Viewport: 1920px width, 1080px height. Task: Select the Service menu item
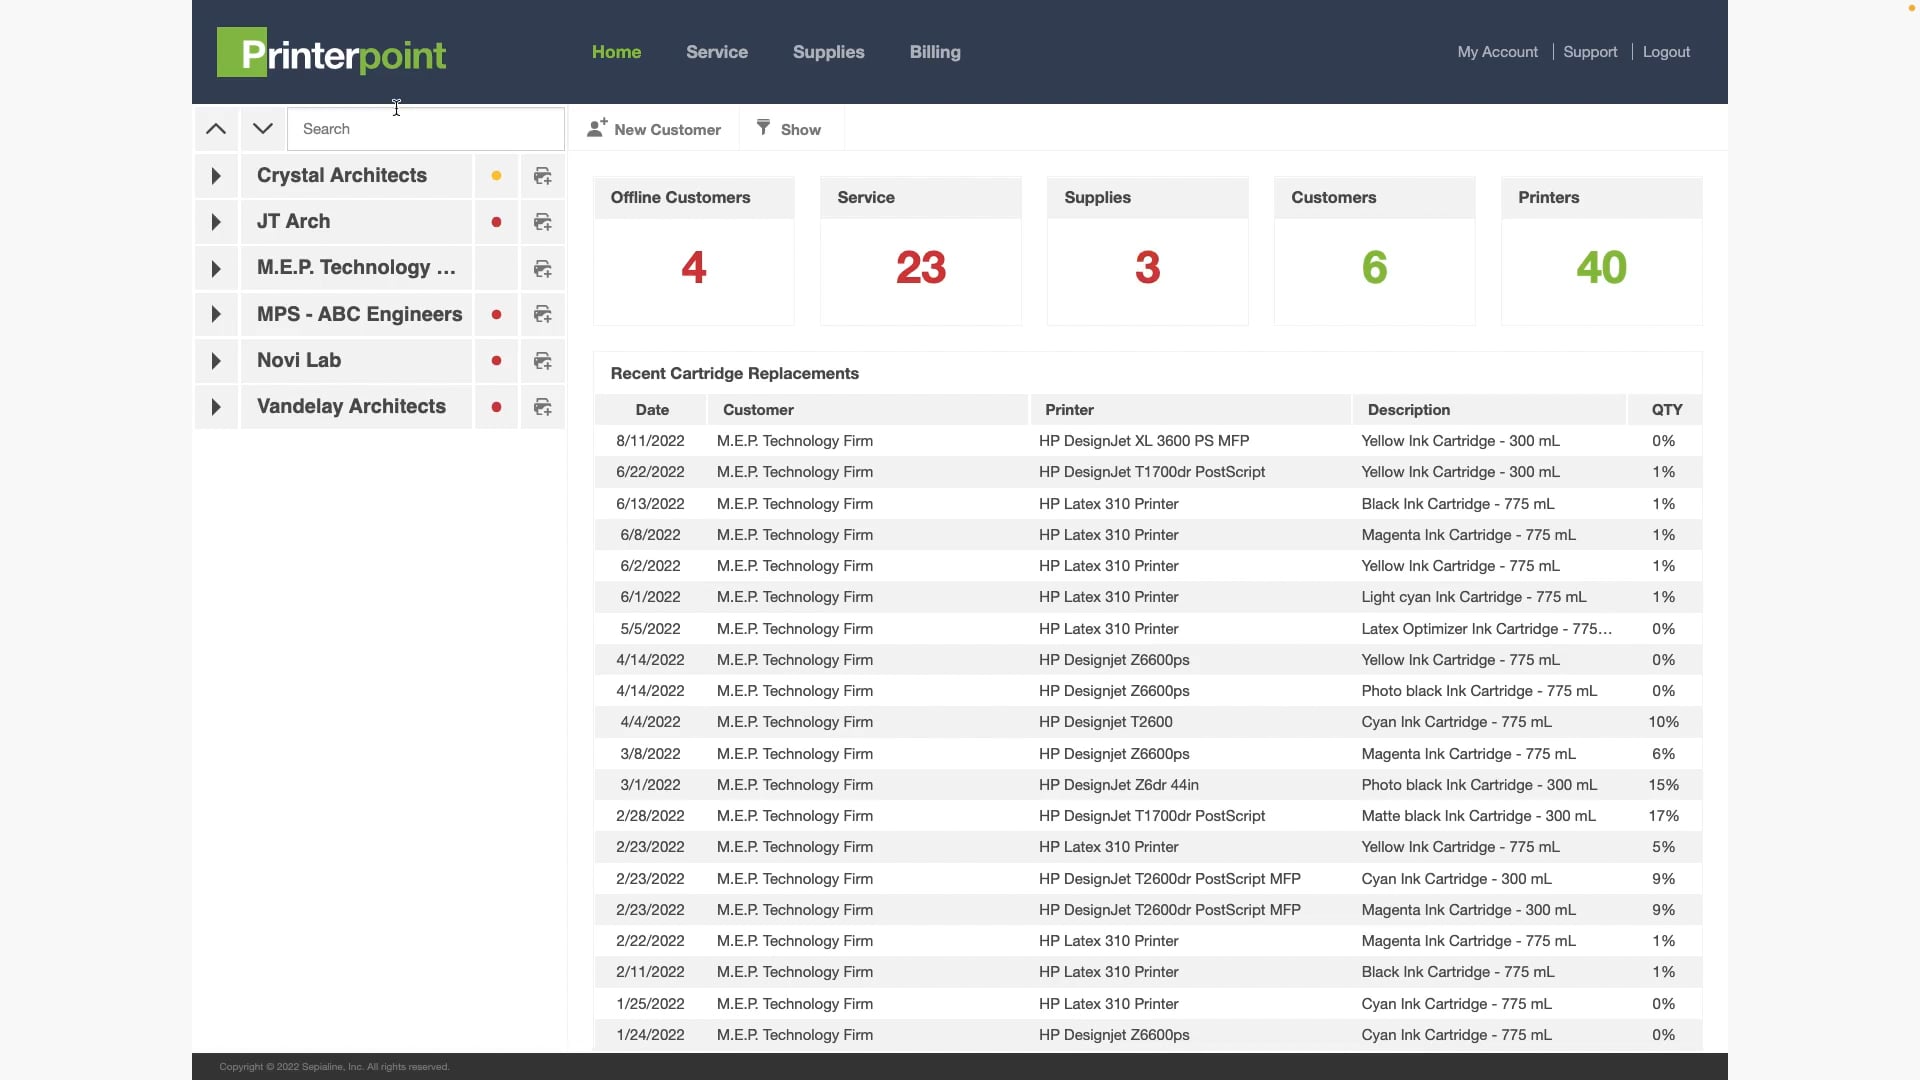tap(716, 53)
